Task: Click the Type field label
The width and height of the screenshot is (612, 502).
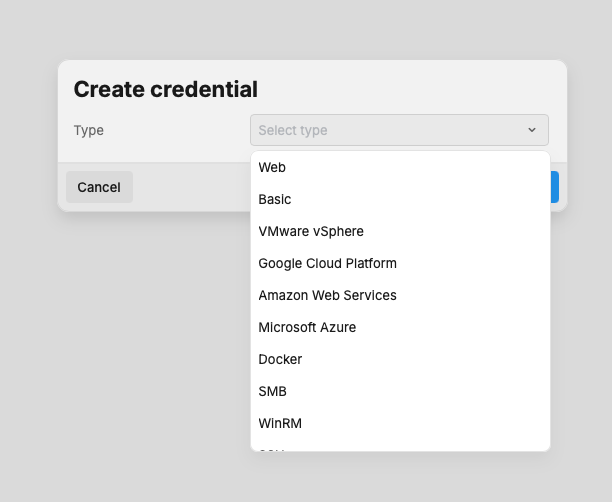Action: point(89,130)
